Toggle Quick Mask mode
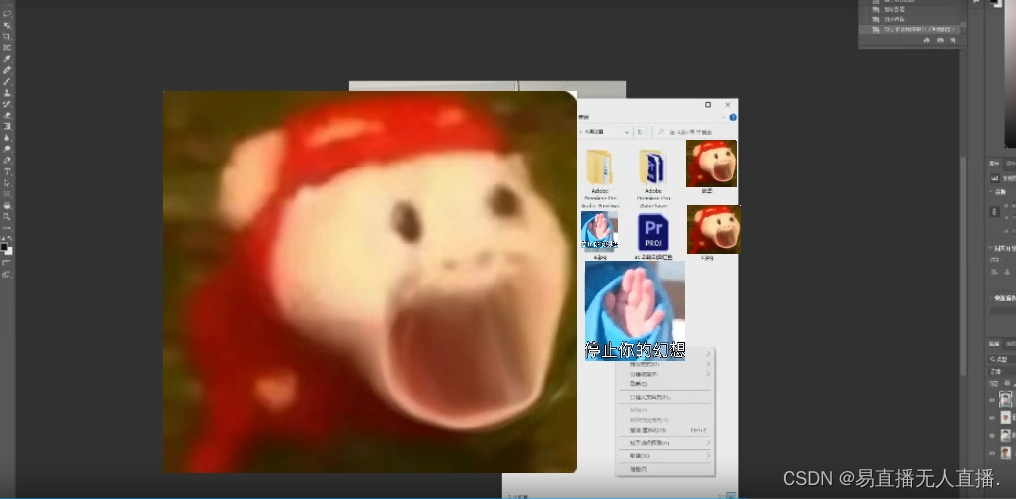1016x499 pixels. tap(7, 263)
